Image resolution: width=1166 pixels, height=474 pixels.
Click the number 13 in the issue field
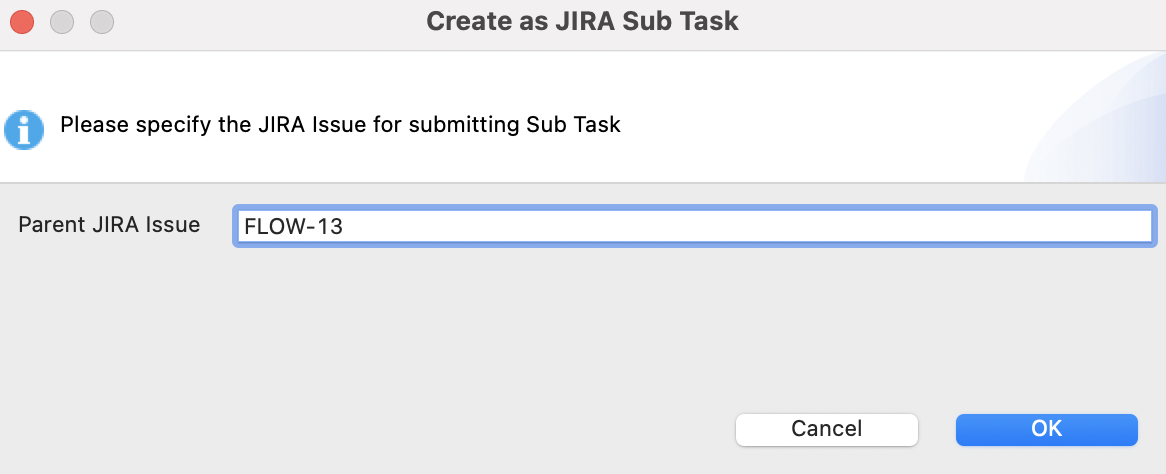point(330,227)
